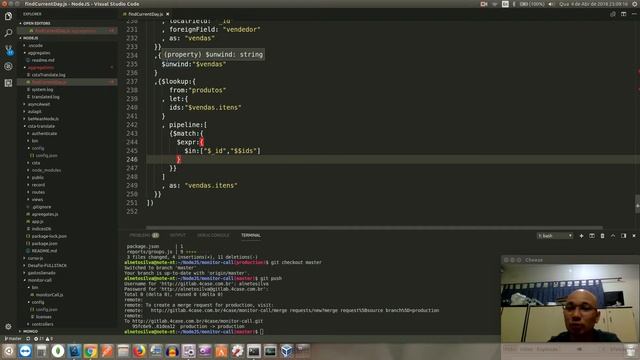Launch Google Chrome from the dock
The height and width of the screenshot is (360, 640).
coord(91,351)
